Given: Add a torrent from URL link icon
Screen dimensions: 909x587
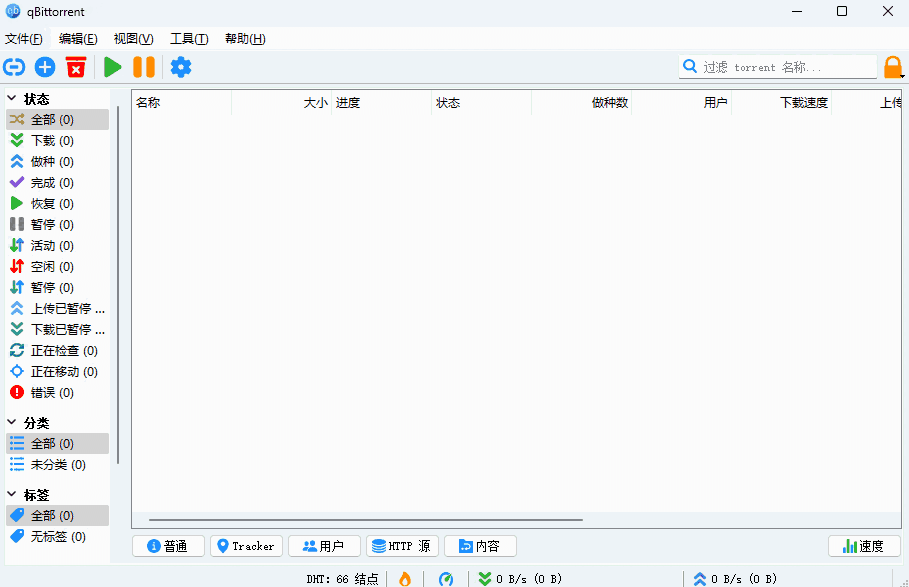Looking at the screenshot, I should [13, 66].
